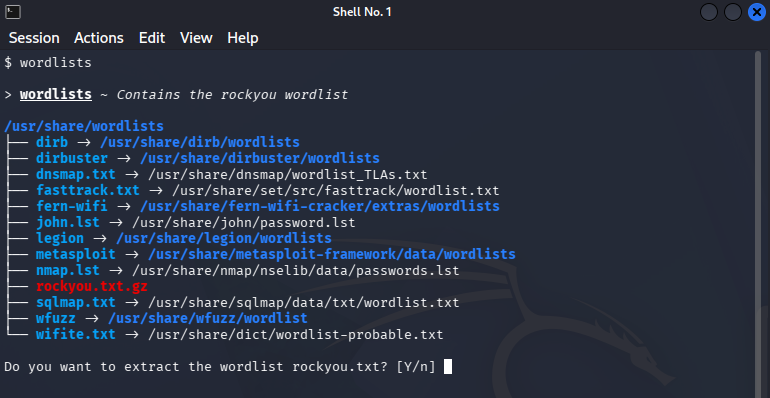The height and width of the screenshot is (398, 770).
Task: Select the 'fern-wifi' tree entry
Action: [x=72, y=206]
